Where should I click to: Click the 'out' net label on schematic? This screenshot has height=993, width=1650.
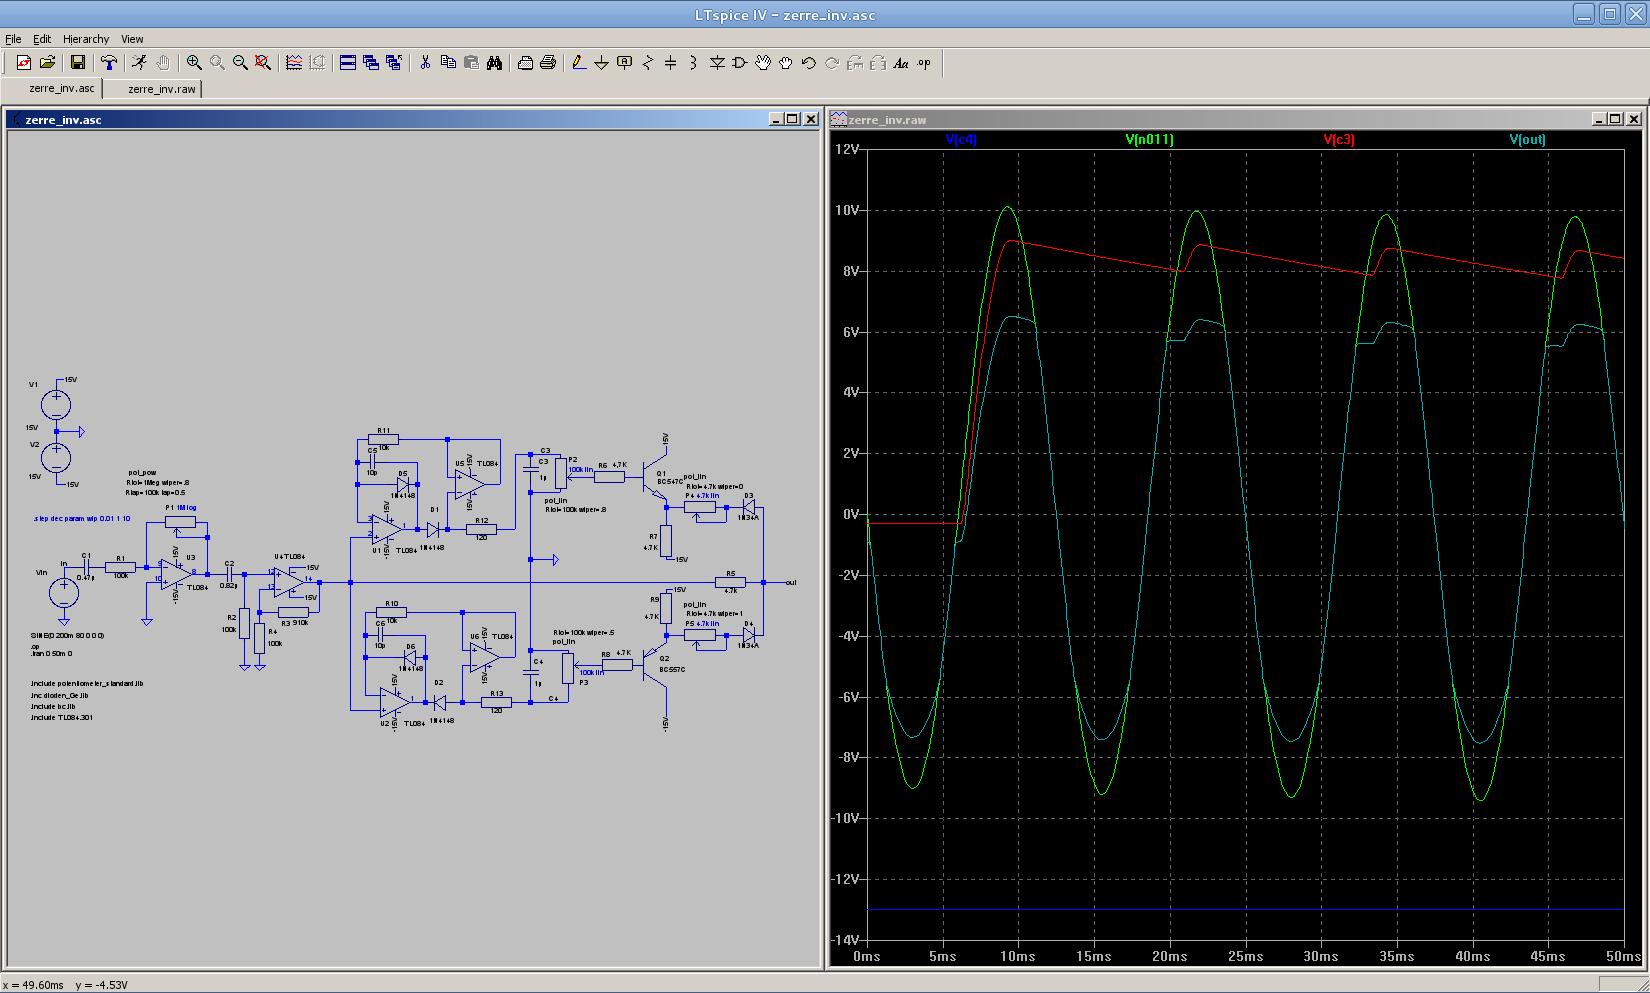[791, 582]
